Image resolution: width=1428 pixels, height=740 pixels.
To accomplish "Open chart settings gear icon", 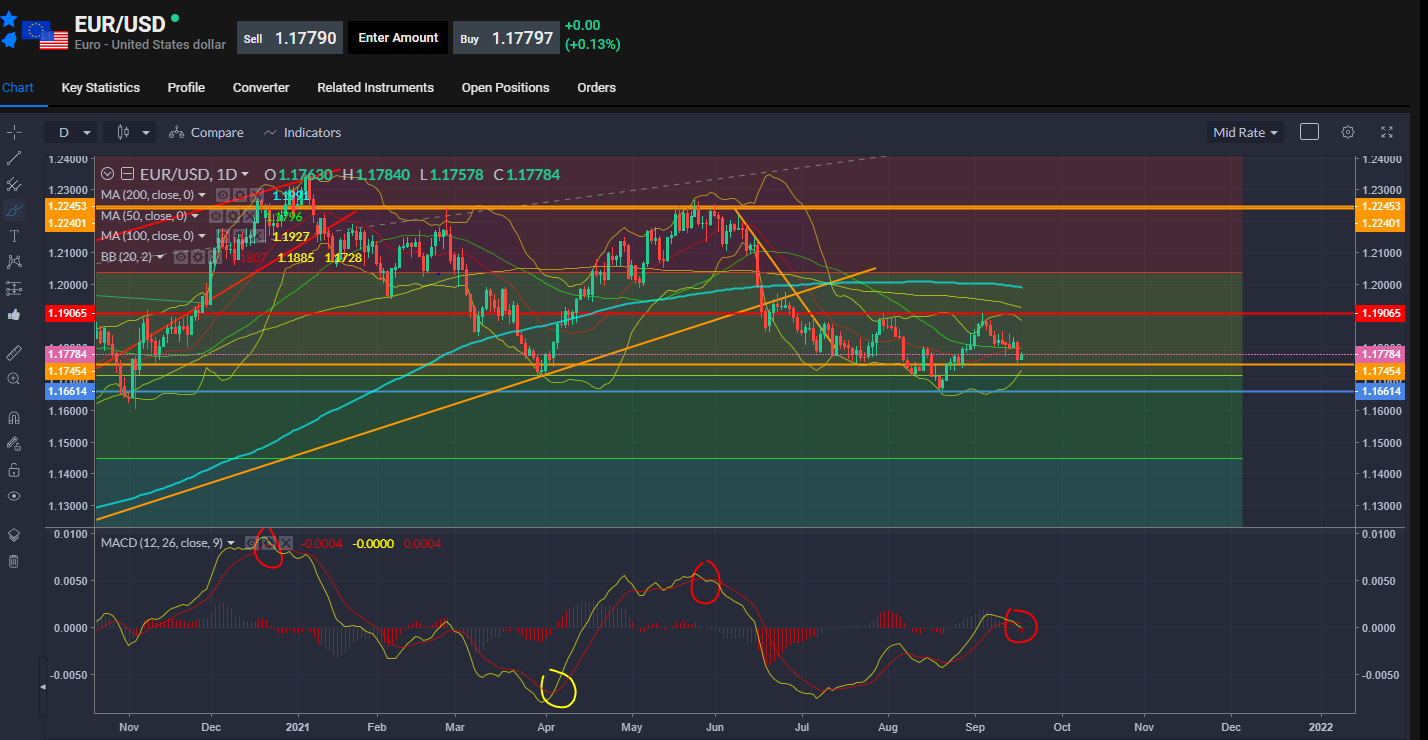I will pyautogui.click(x=1348, y=132).
